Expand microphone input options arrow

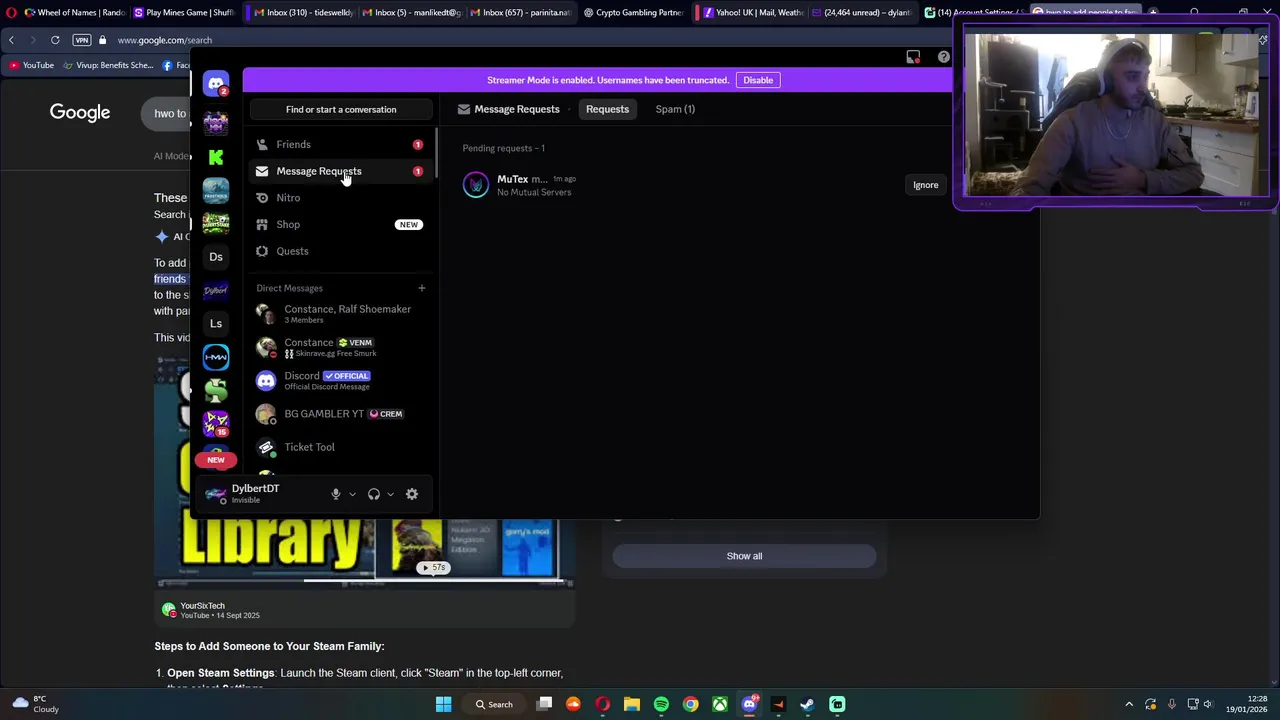[352, 494]
